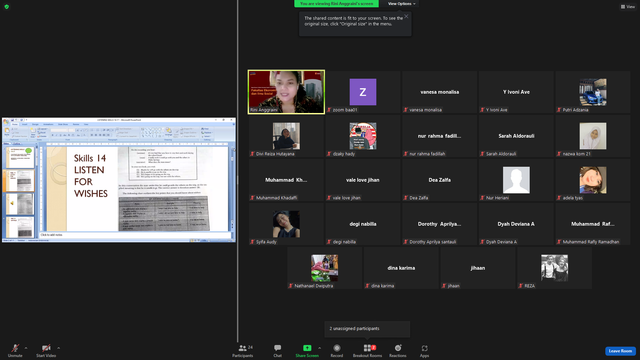Select the Putri Adzania participant tile
The width and height of the screenshot is (640, 360).
593,92
